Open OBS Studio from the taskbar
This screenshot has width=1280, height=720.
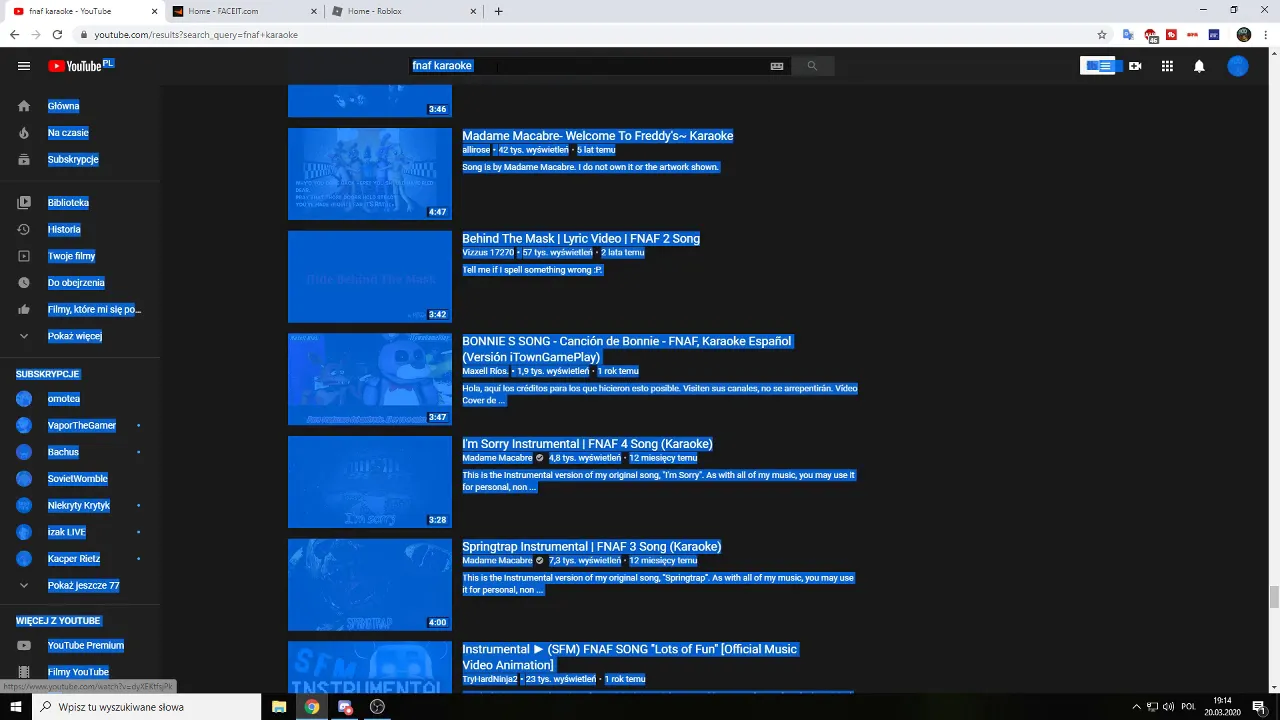tap(377, 706)
